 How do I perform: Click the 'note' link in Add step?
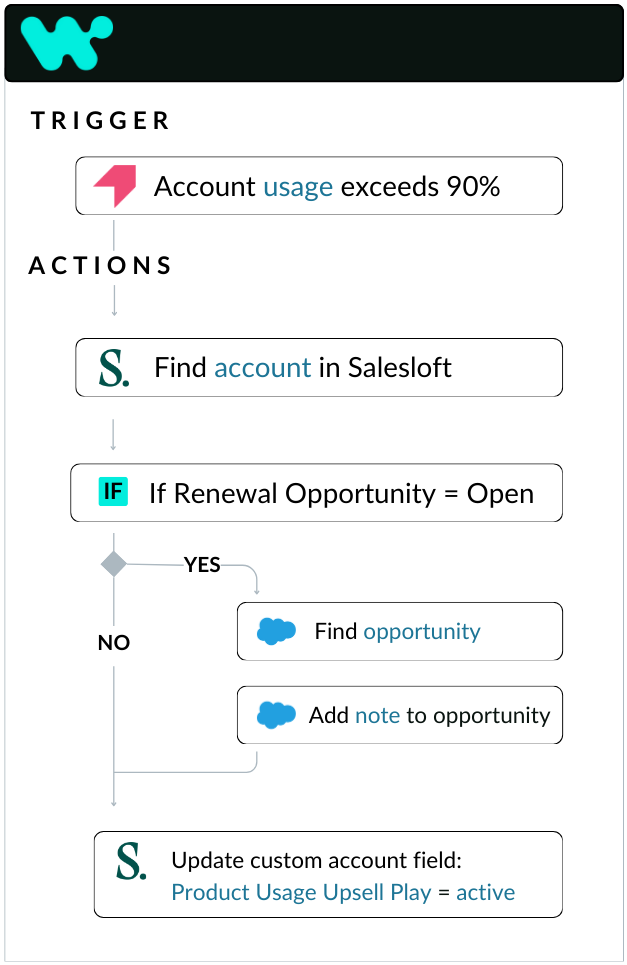click(x=377, y=716)
